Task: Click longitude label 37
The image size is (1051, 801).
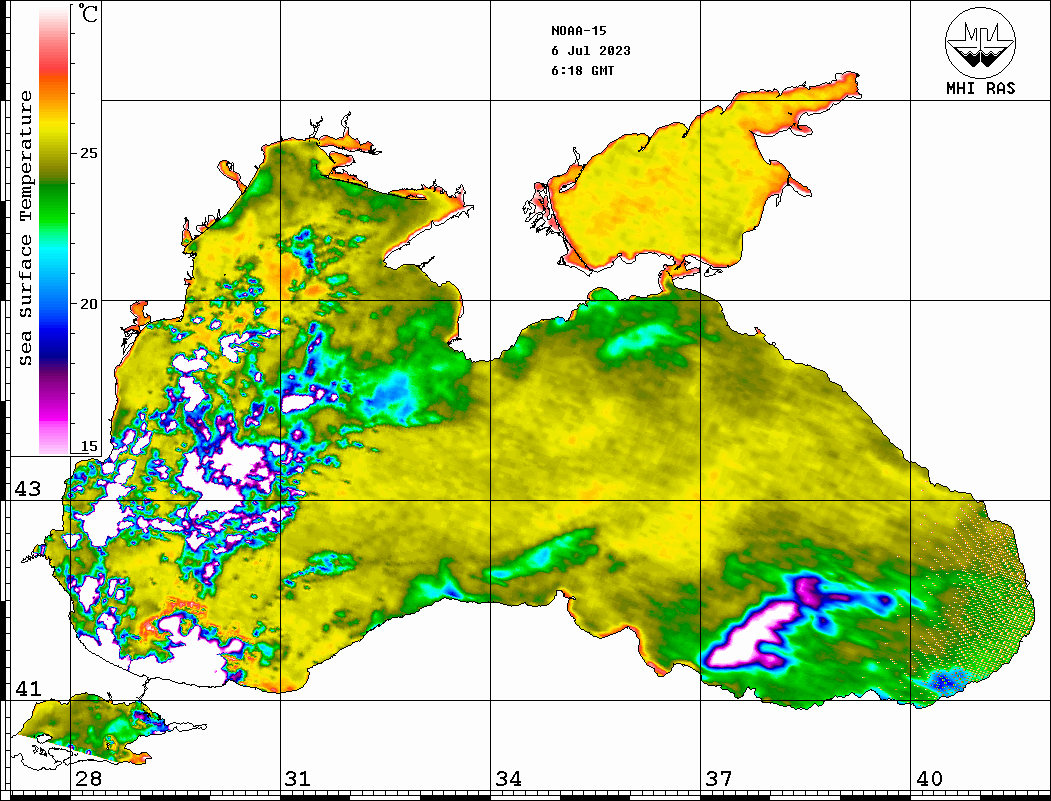Action: point(719,778)
